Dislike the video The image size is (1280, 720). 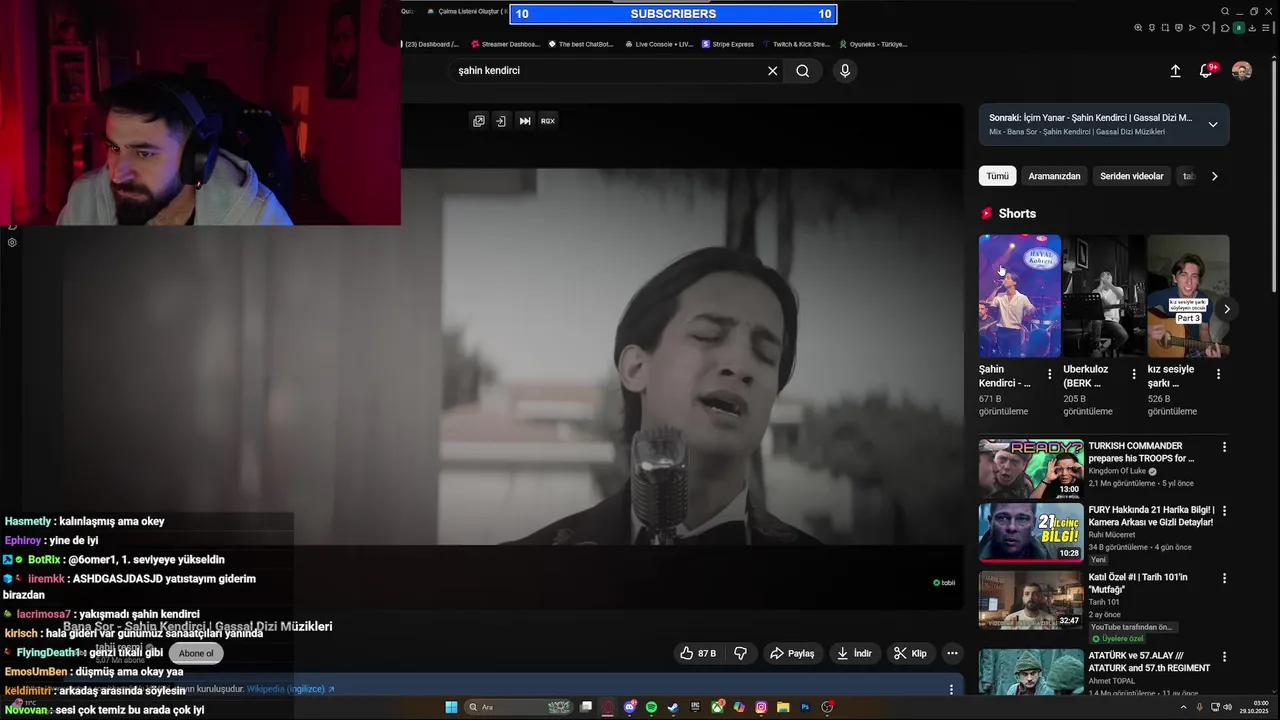741,653
